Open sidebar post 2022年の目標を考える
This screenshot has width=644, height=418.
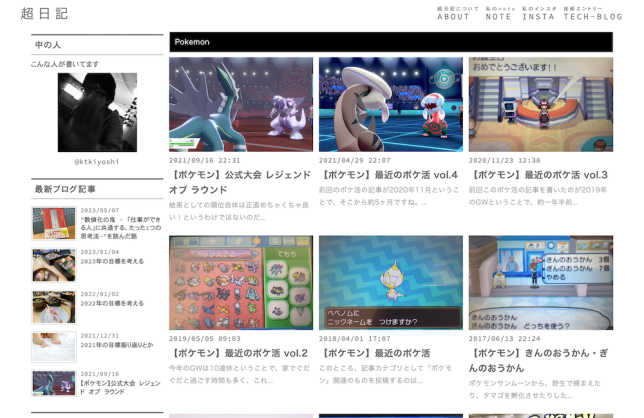tap(112, 303)
